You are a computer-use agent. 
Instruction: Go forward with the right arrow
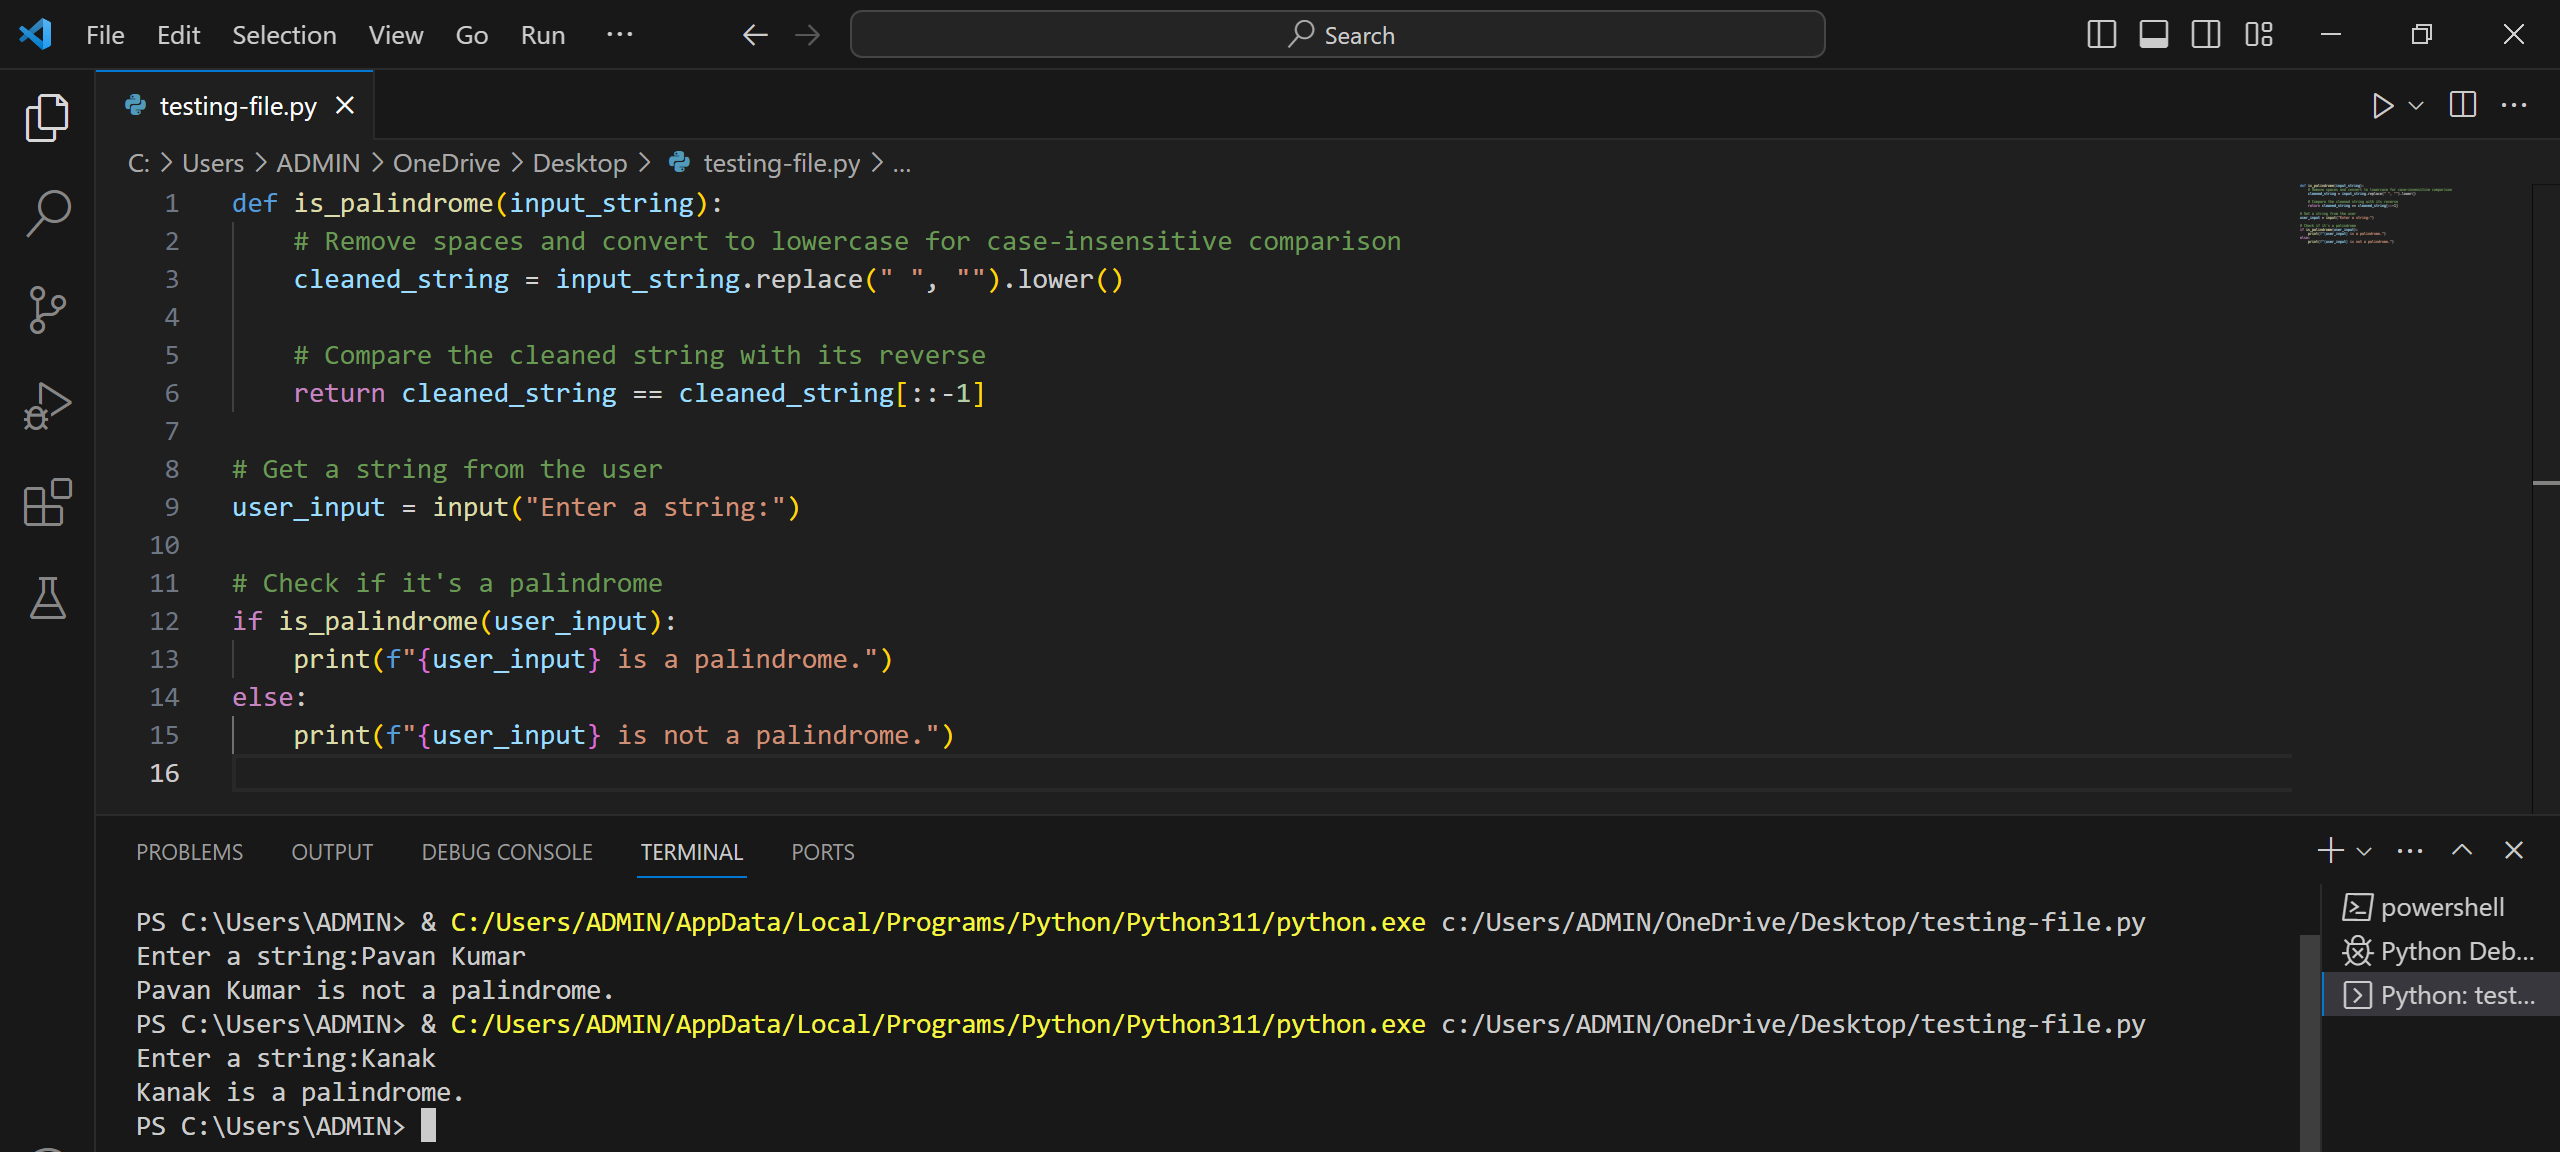(807, 35)
